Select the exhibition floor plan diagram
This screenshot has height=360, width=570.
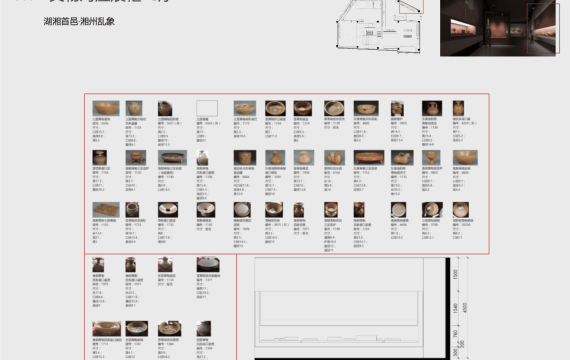pos(379,26)
